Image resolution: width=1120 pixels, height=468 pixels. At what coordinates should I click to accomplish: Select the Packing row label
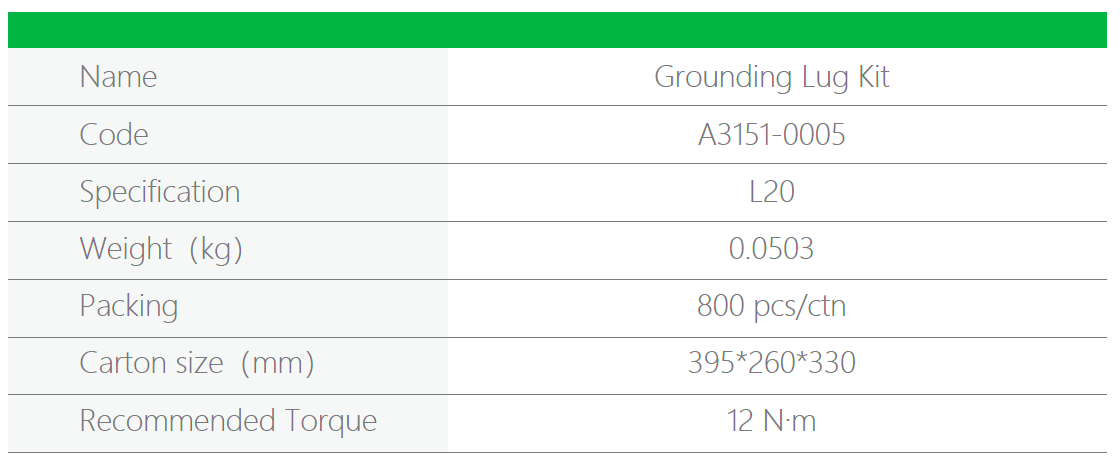[x=129, y=306]
